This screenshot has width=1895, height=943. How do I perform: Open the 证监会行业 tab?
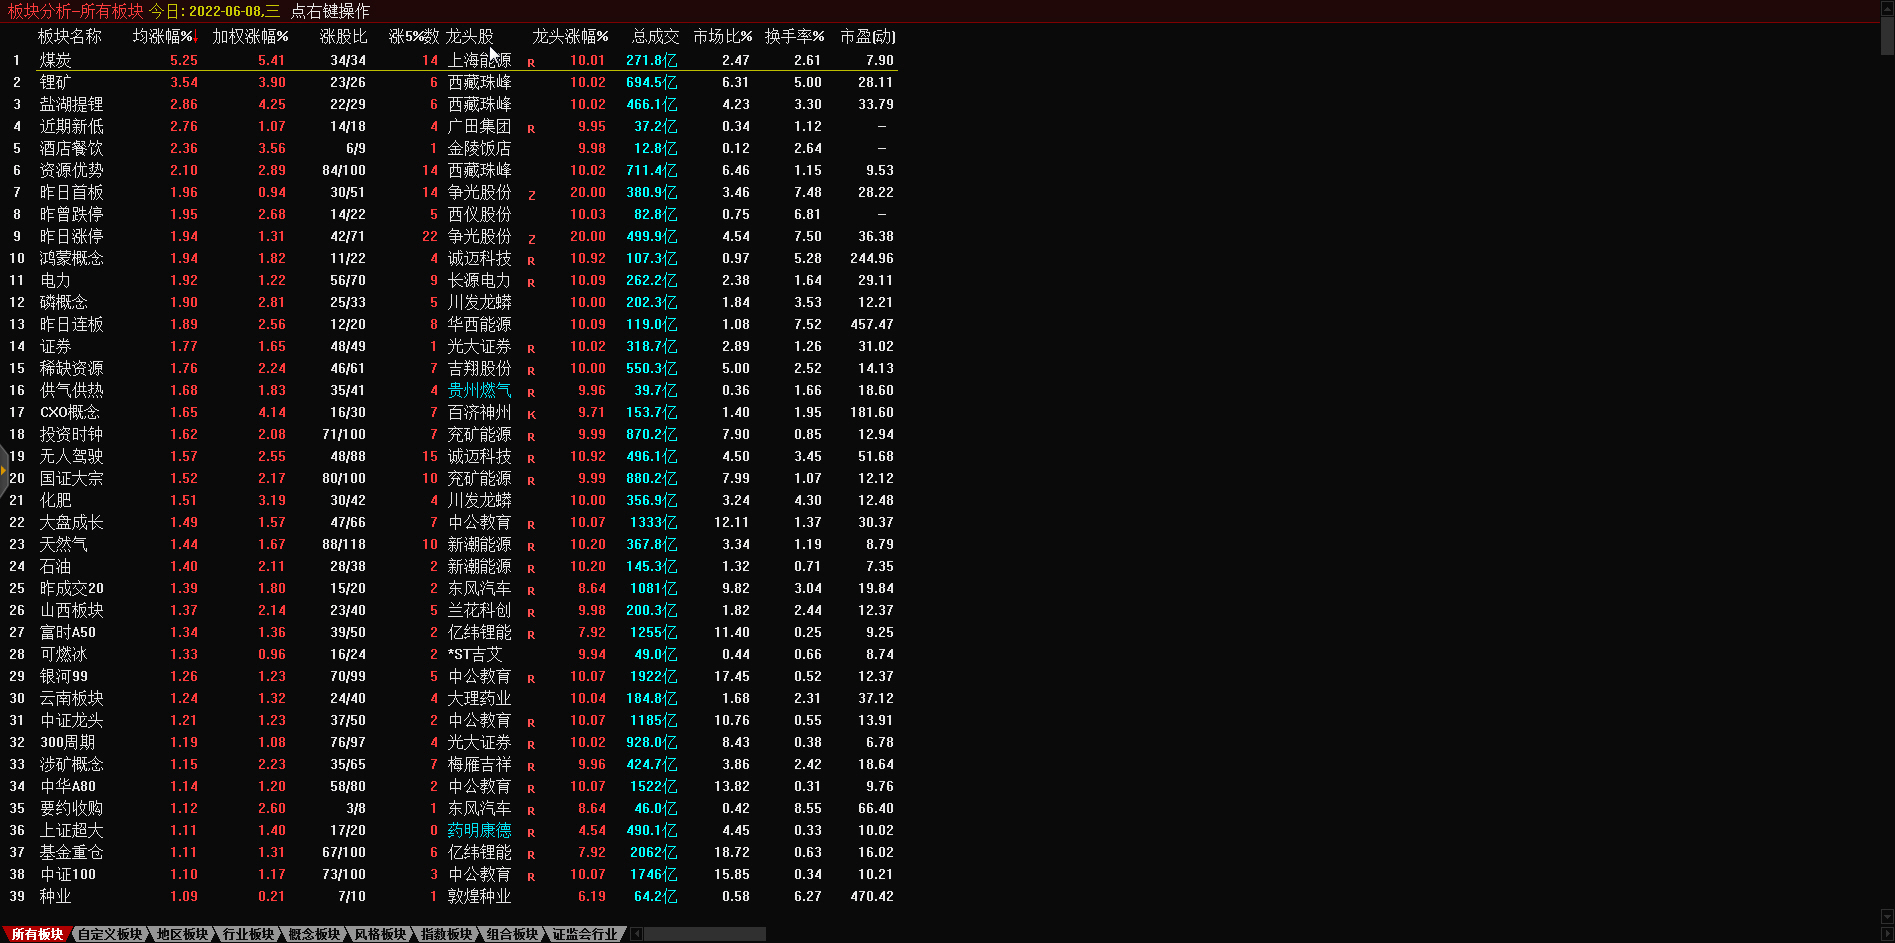click(585, 934)
